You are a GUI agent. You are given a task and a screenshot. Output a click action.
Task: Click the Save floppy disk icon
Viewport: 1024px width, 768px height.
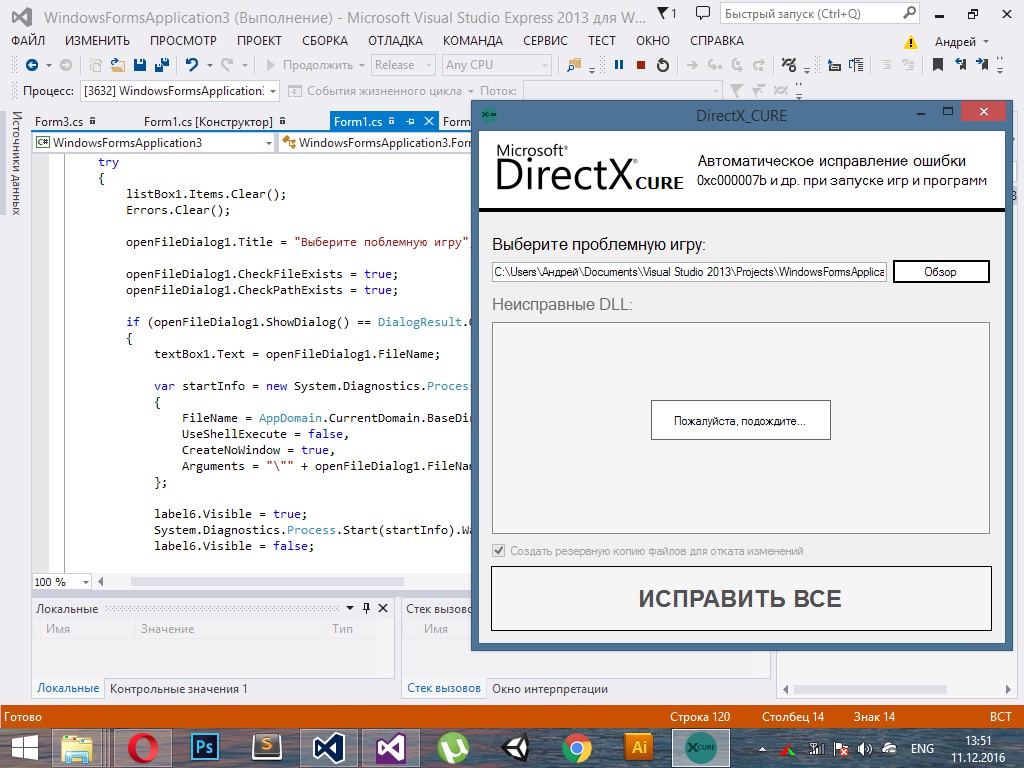140,65
